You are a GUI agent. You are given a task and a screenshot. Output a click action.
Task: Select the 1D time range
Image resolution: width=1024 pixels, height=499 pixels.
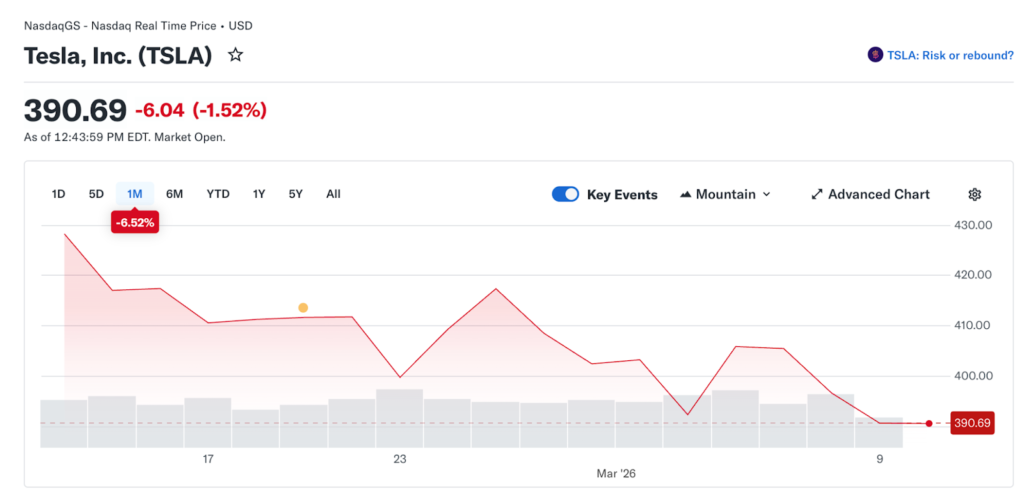pos(59,194)
